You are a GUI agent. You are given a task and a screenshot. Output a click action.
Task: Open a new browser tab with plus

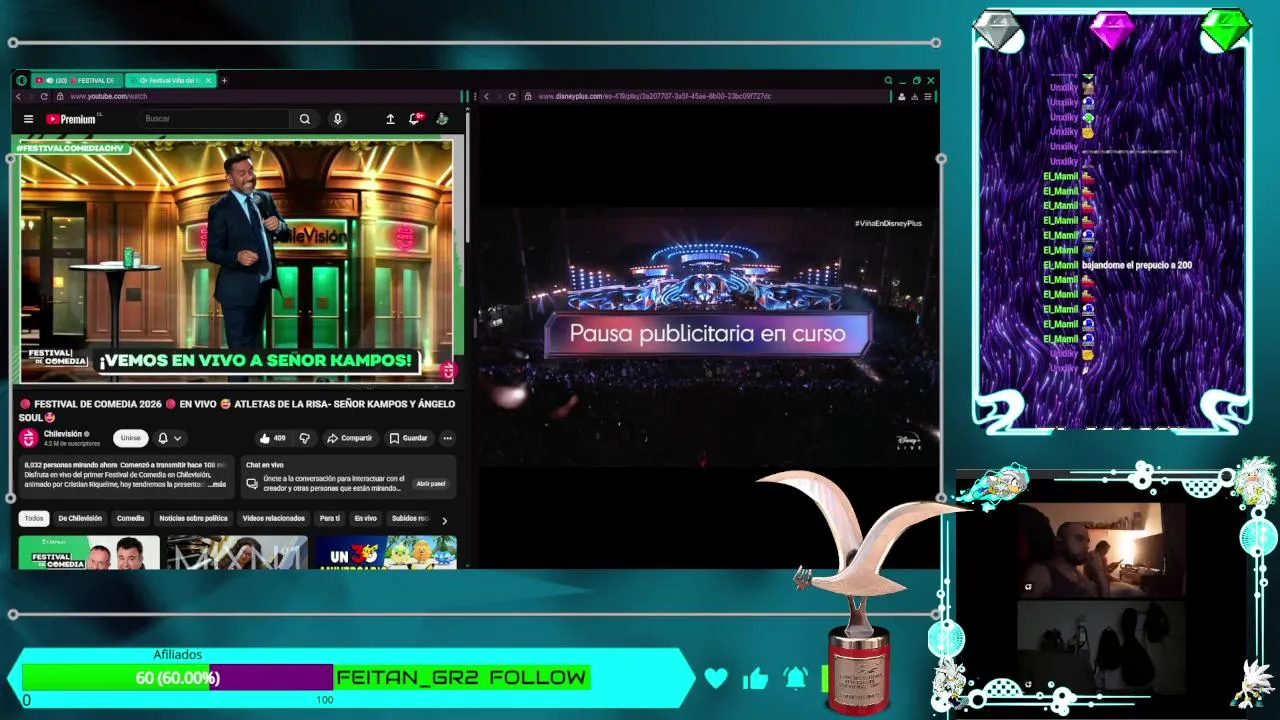pos(224,81)
